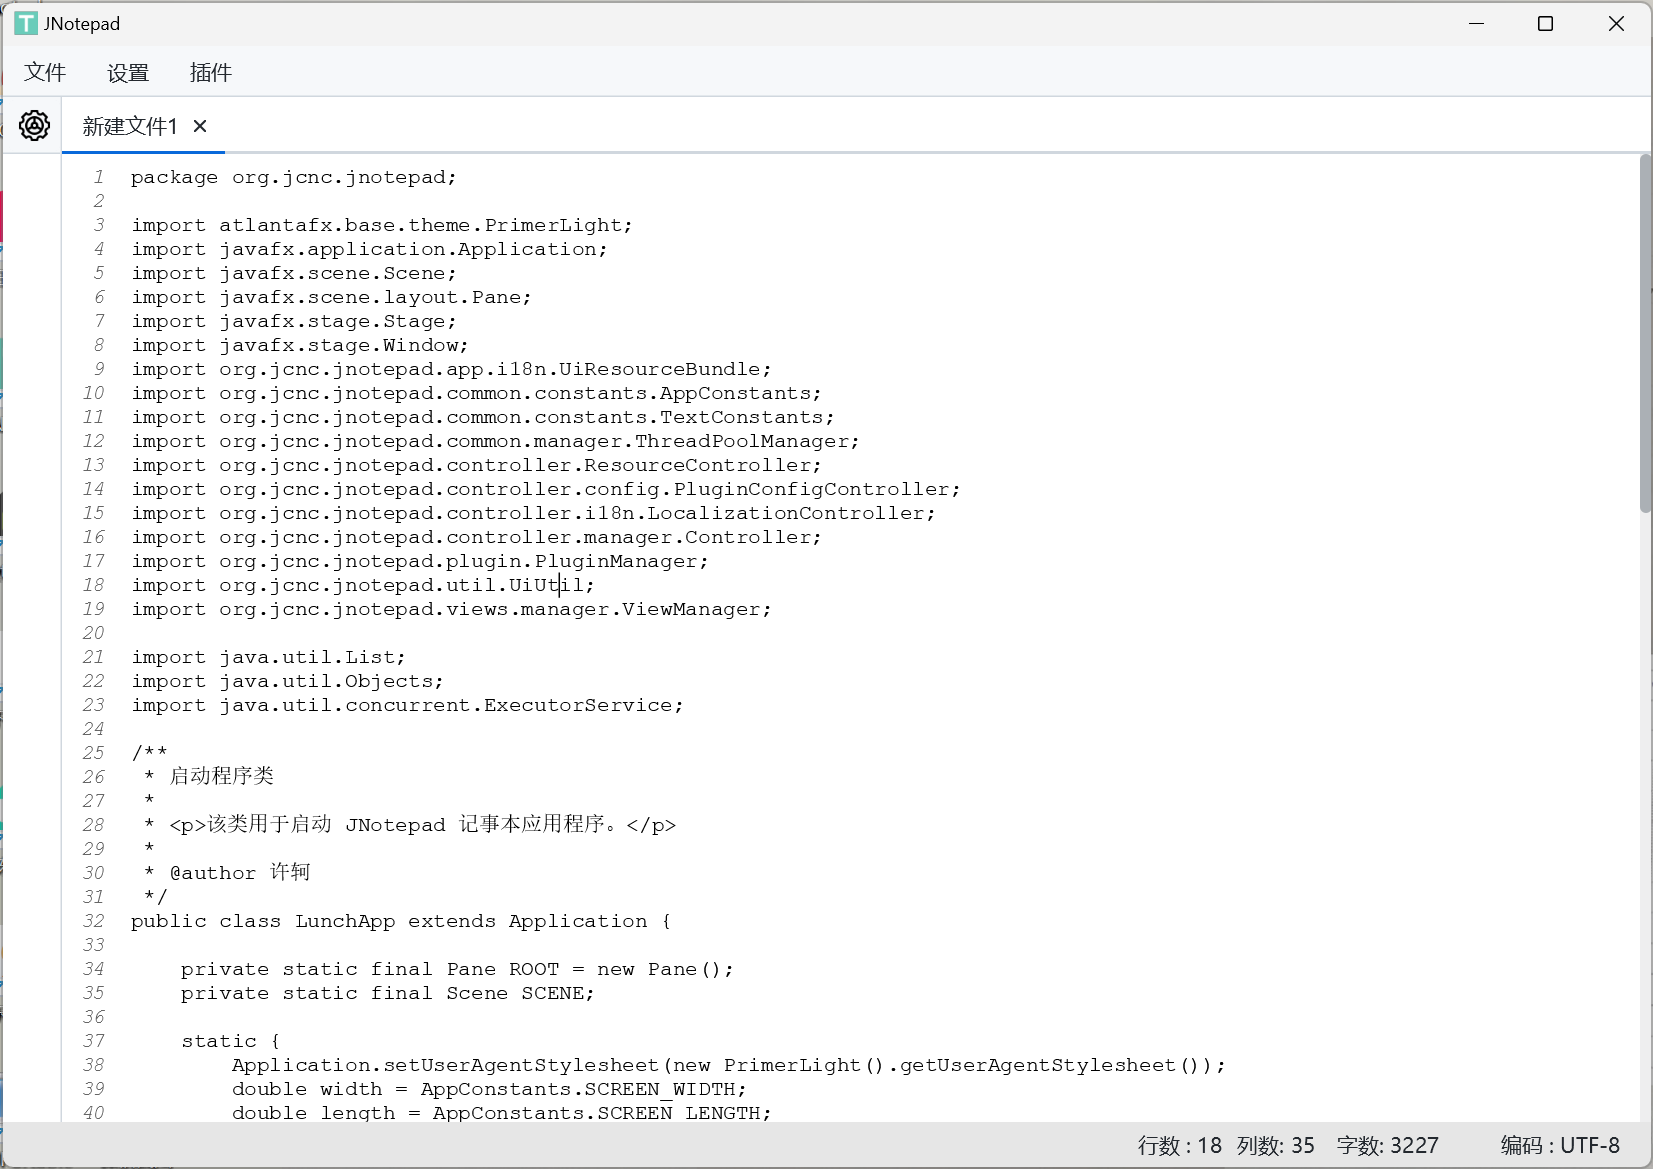Click the import java.util.List line
This screenshot has height=1169, width=1653.
pyautogui.click(x=268, y=657)
